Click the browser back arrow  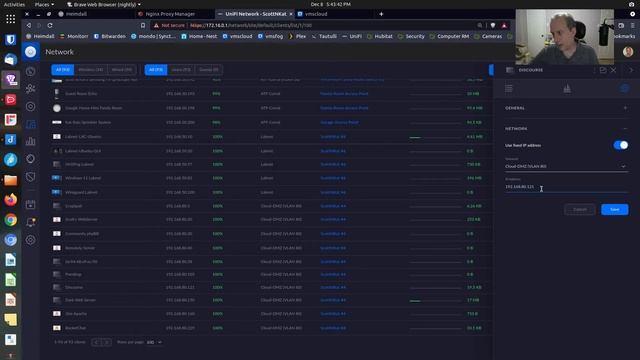pyautogui.click(x=29, y=25)
